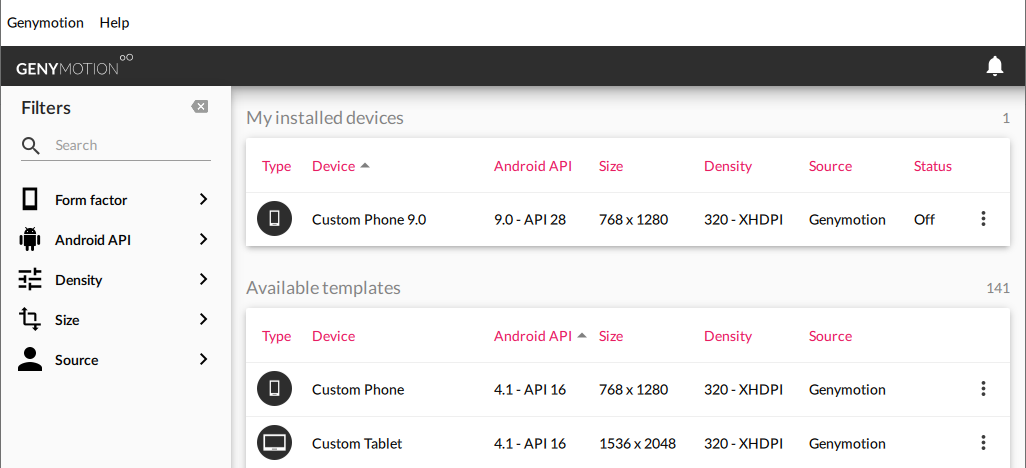Screen dimensions: 1026x468
Task: Click the Source person icon
Action: [x=29, y=359]
